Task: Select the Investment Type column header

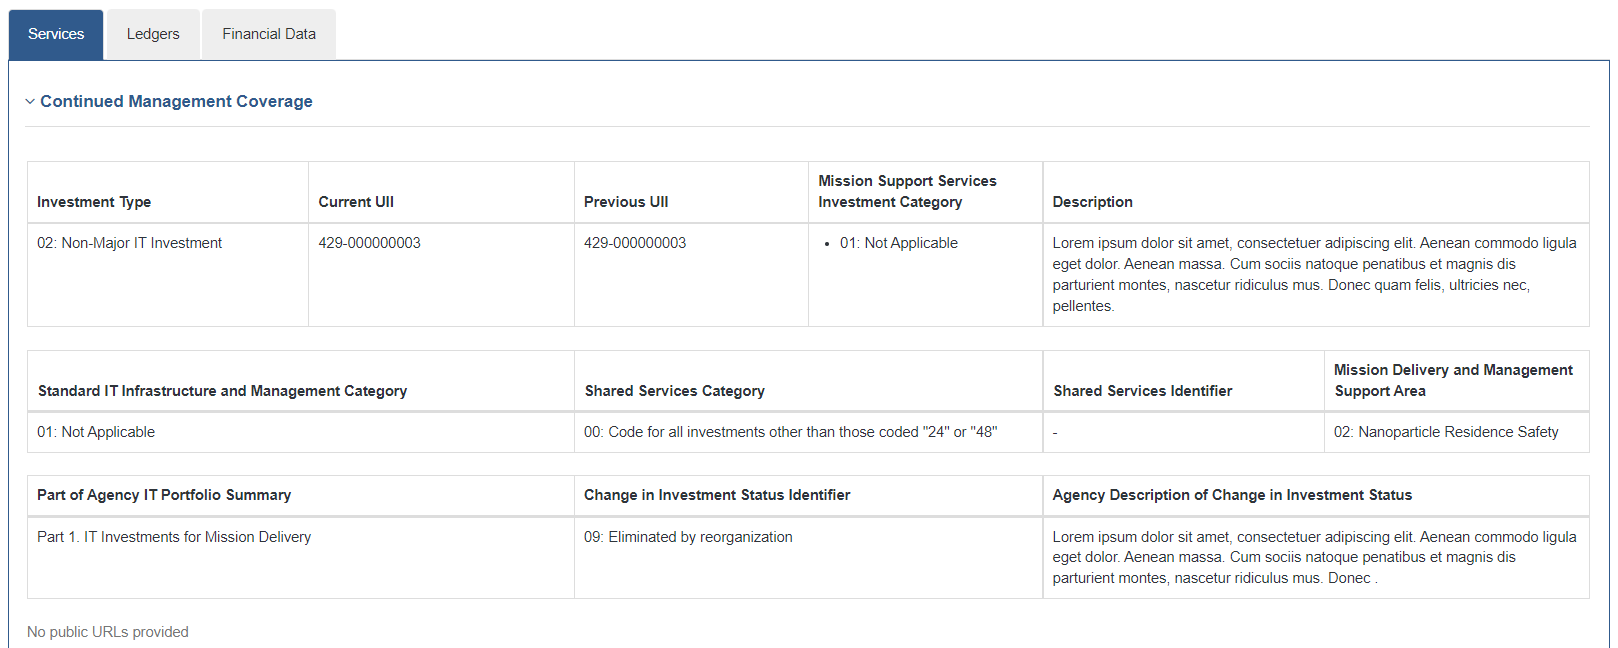Action: click(94, 202)
